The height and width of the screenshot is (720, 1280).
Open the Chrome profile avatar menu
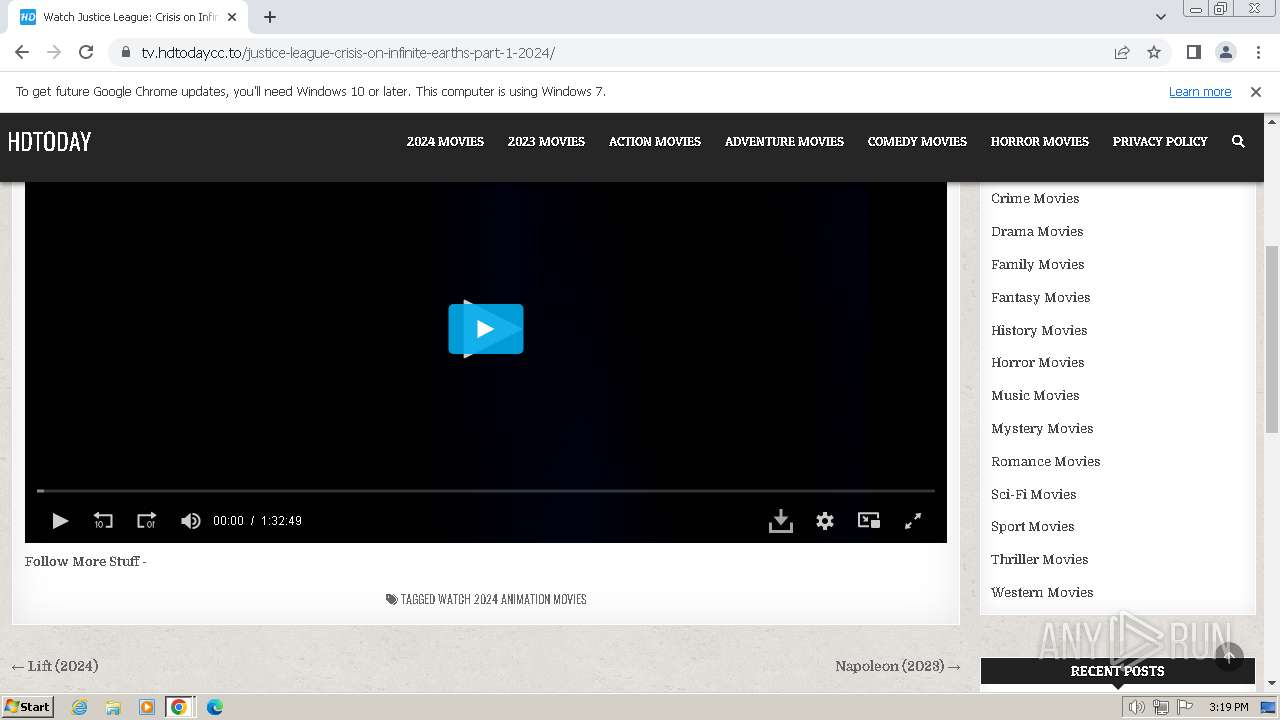point(1226,52)
